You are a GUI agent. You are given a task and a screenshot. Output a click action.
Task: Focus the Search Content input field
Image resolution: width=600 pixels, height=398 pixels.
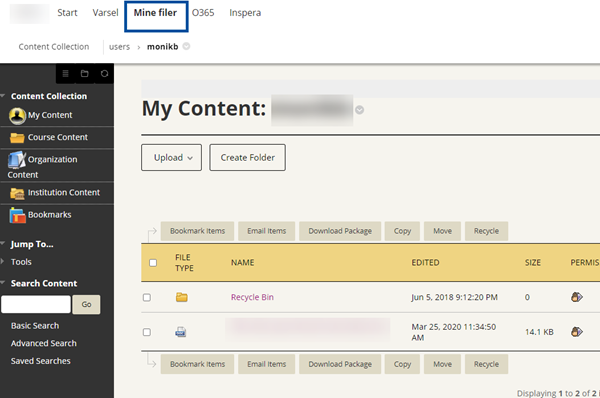pos(36,304)
